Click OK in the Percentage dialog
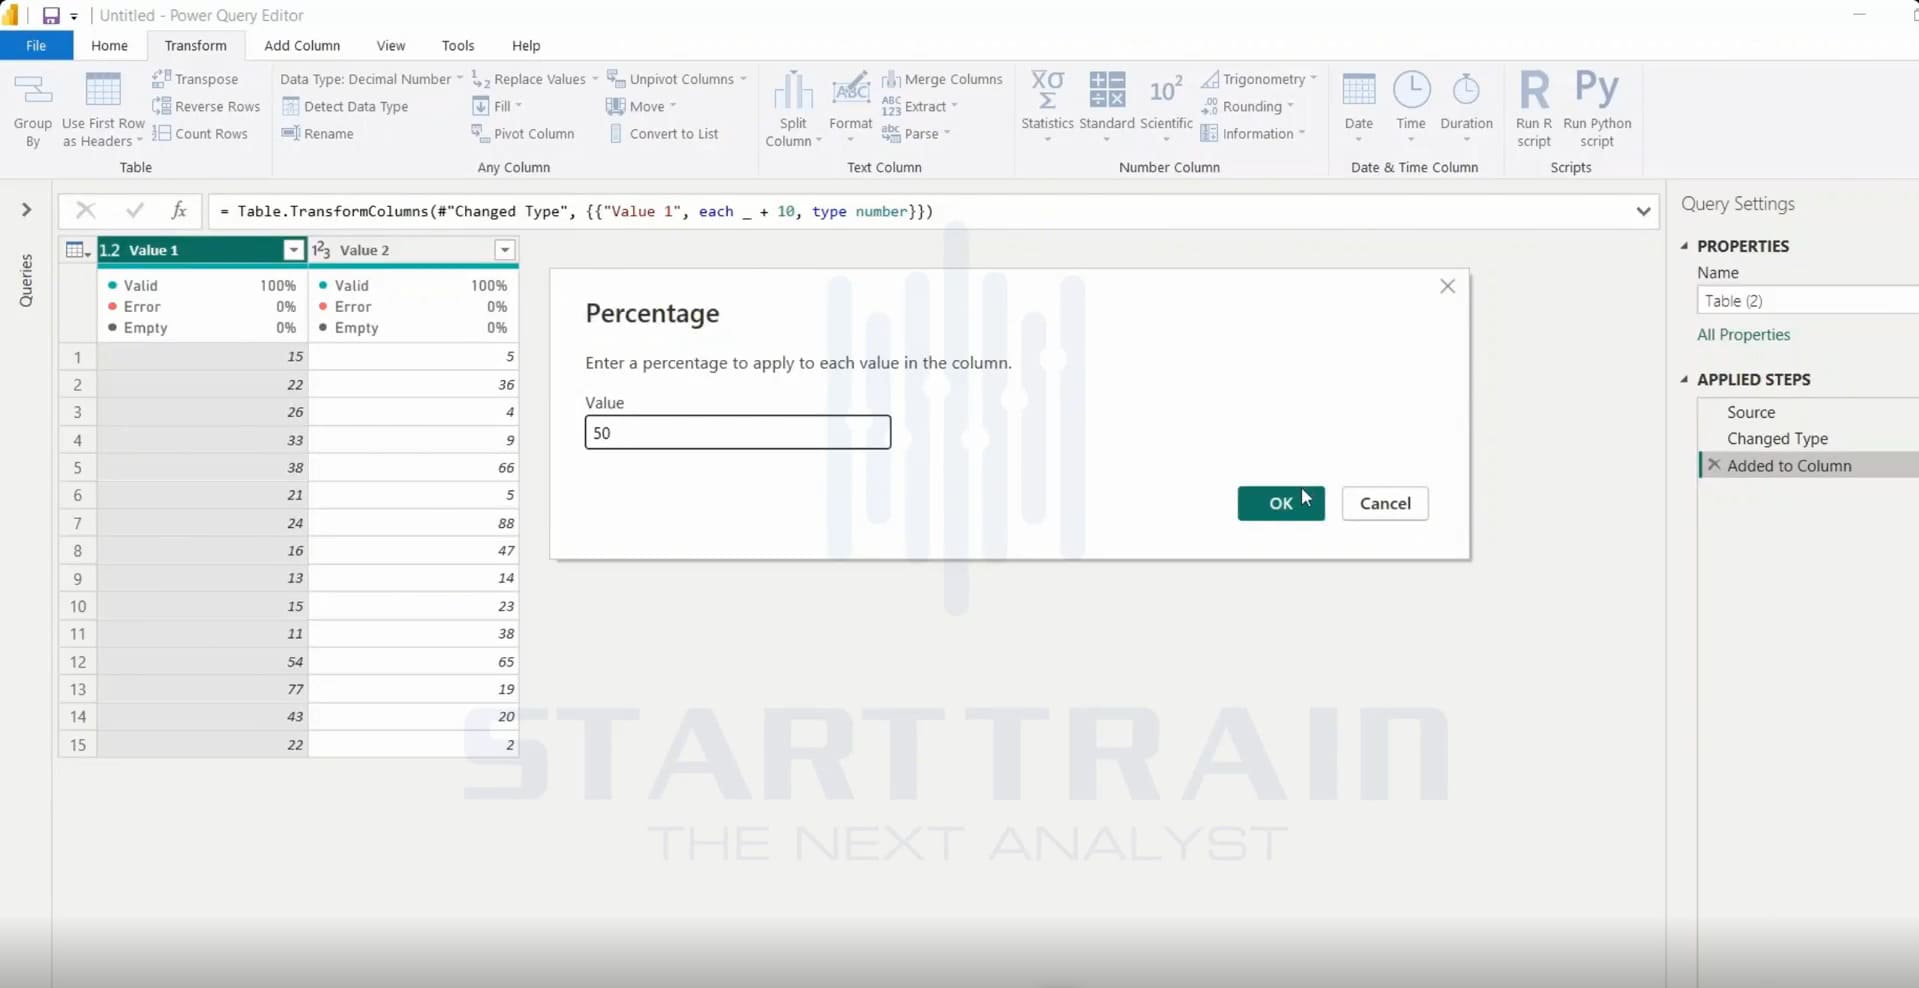 pyautogui.click(x=1281, y=503)
